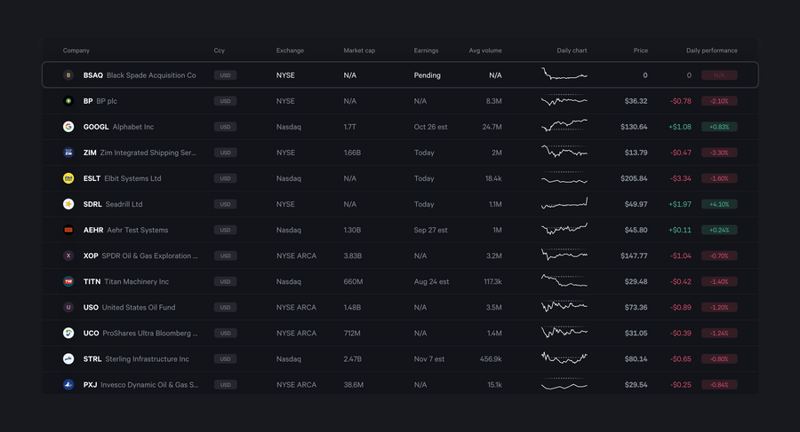Open the USO daily chart sparkline
Viewport: 800px width, 432px height.
[x=564, y=306]
